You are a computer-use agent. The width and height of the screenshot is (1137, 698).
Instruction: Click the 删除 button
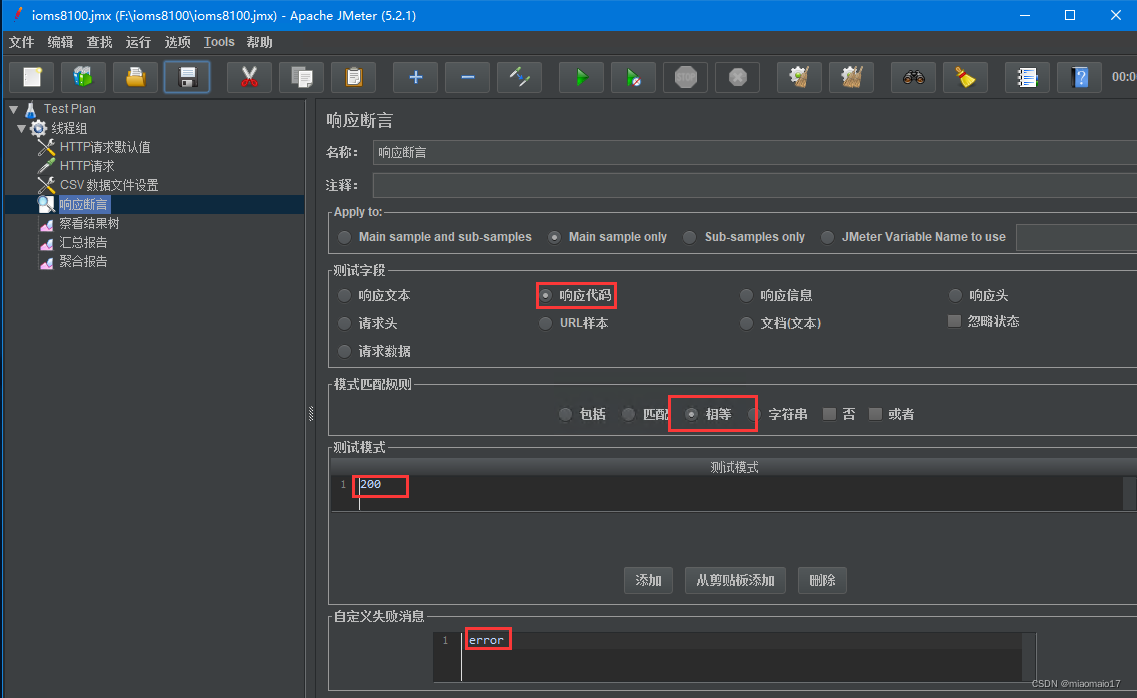(822, 581)
